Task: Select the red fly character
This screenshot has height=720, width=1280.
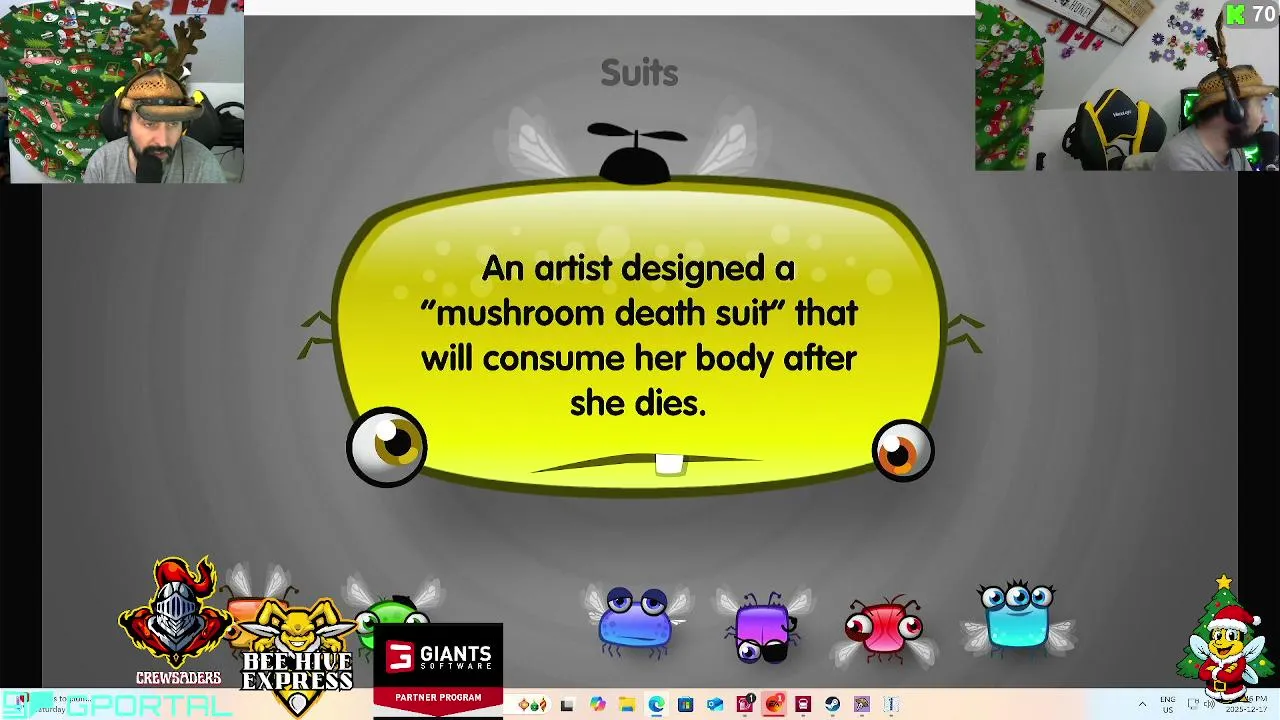Action: point(884,628)
